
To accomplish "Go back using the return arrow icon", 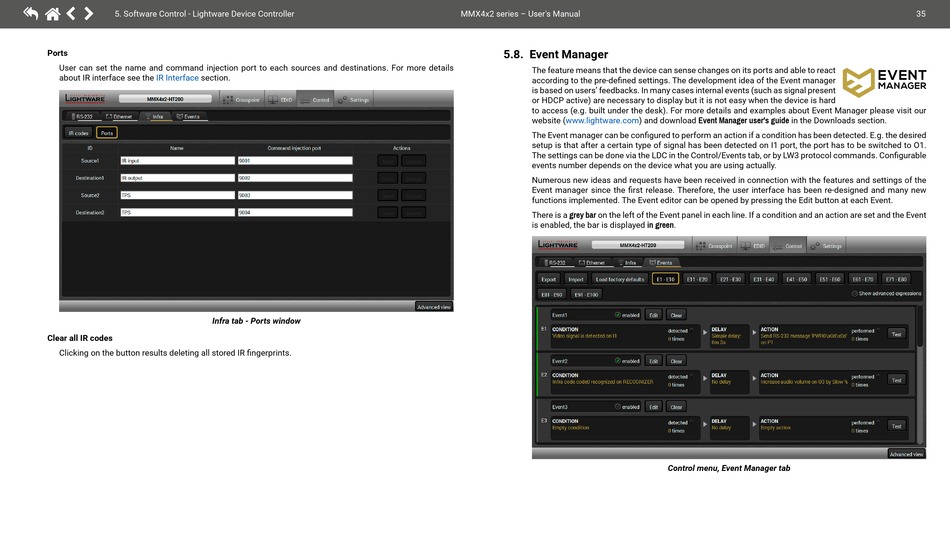I will point(30,13).
